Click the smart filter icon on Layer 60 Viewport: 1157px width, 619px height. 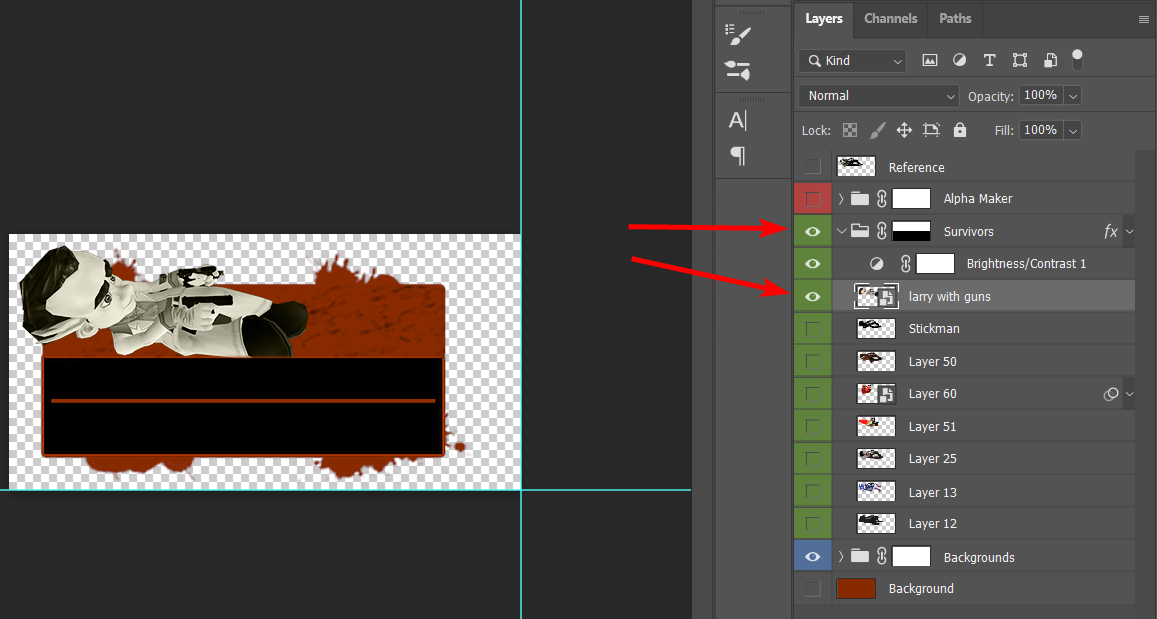click(1111, 394)
